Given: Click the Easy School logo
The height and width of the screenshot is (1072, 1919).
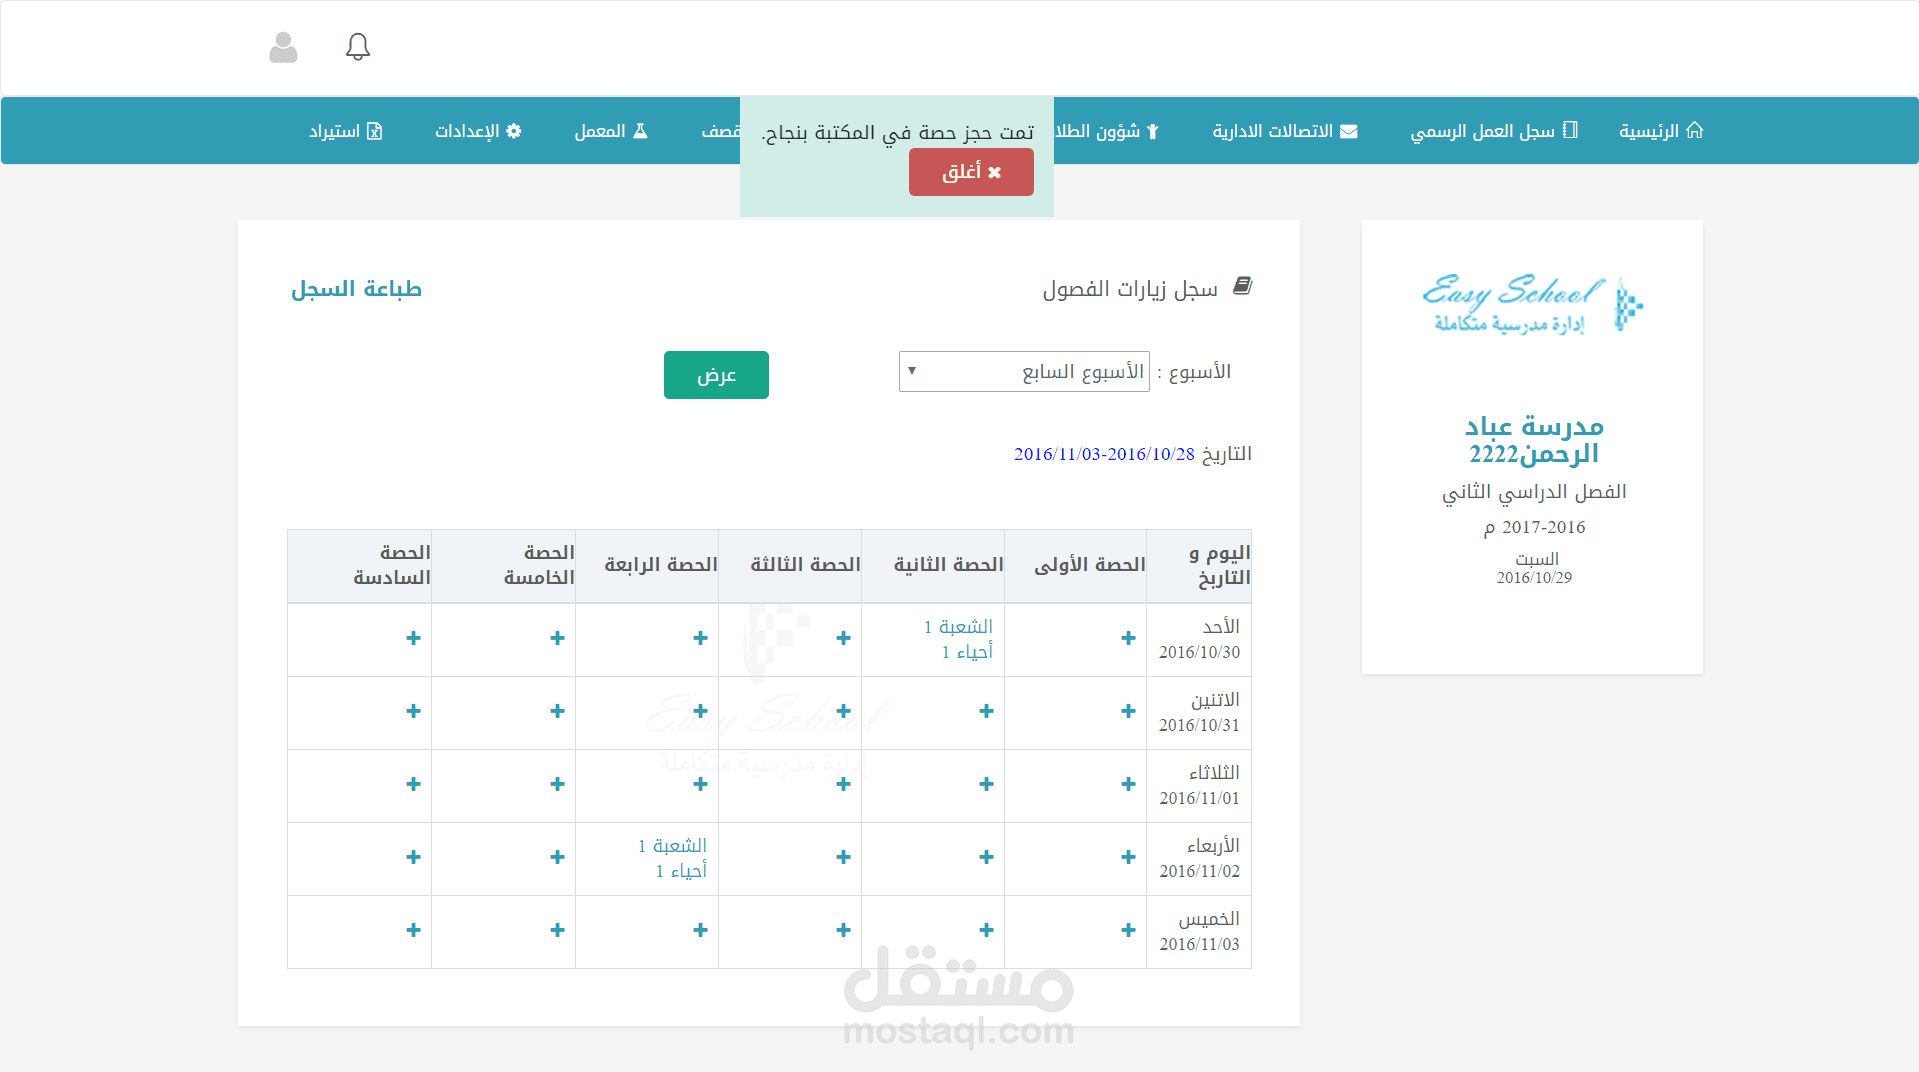Looking at the screenshot, I should click(x=1533, y=304).
